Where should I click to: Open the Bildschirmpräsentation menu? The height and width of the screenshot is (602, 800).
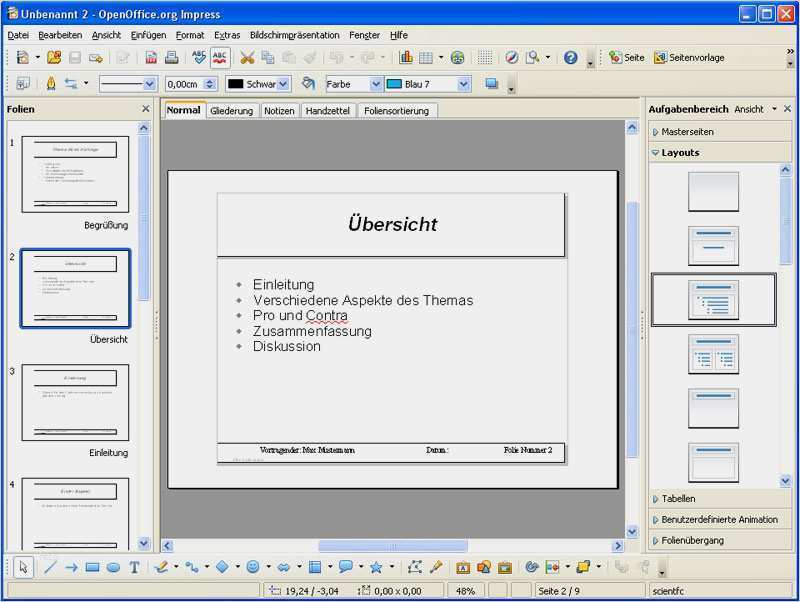click(x=289, y=34)
